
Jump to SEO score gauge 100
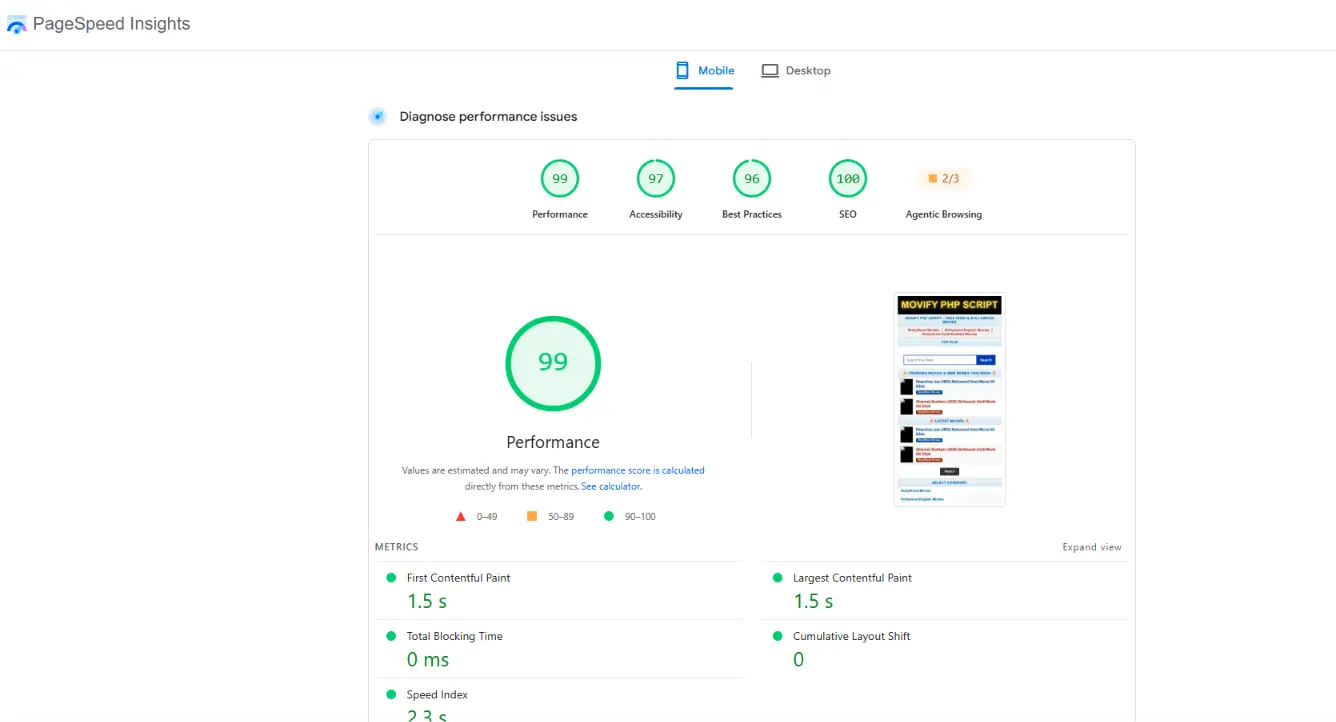point(848,179)
